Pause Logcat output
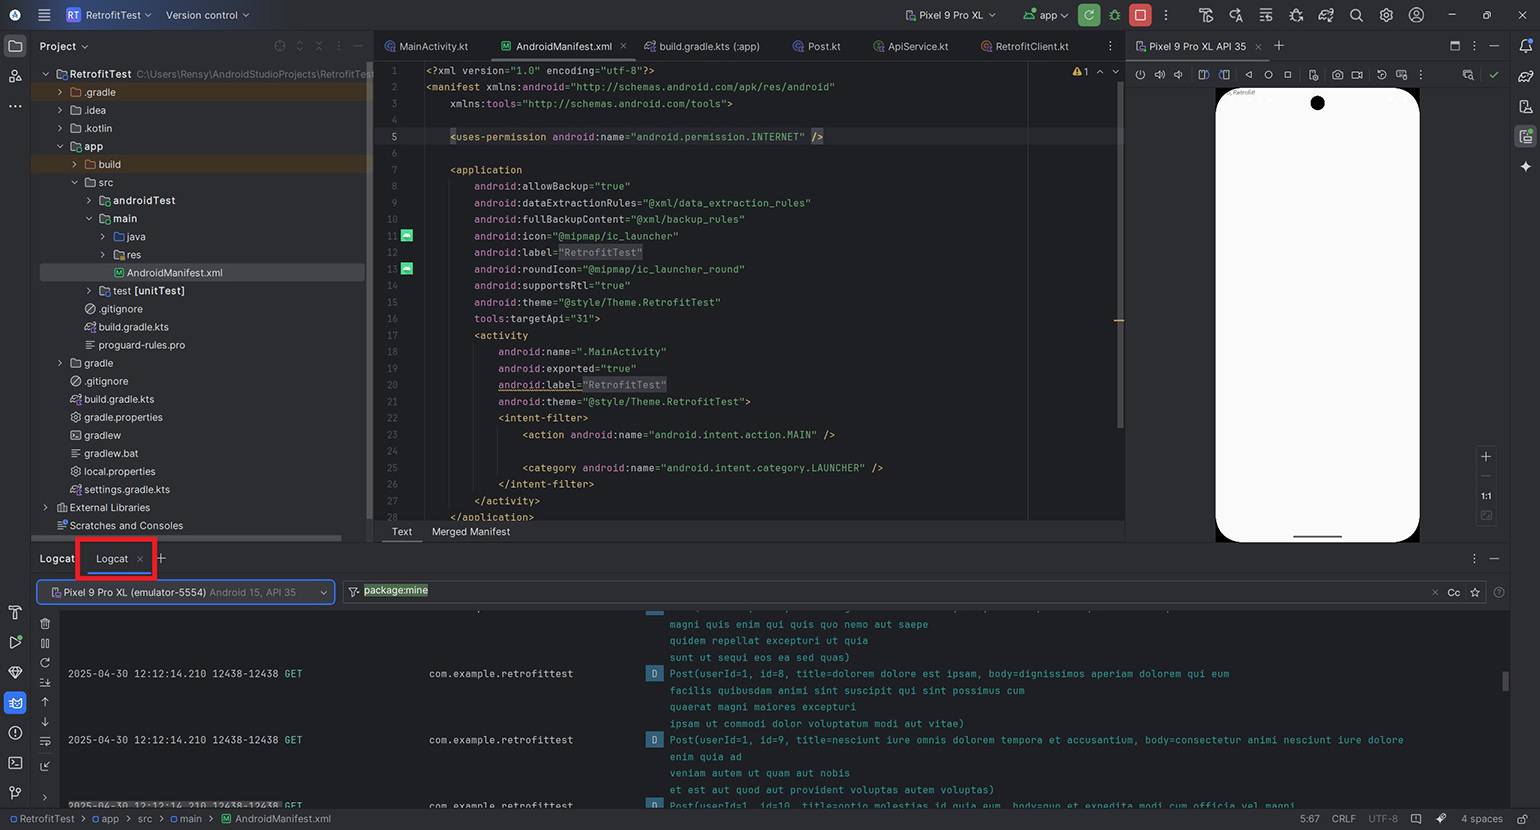The image size is (1540, 830). 45,643
